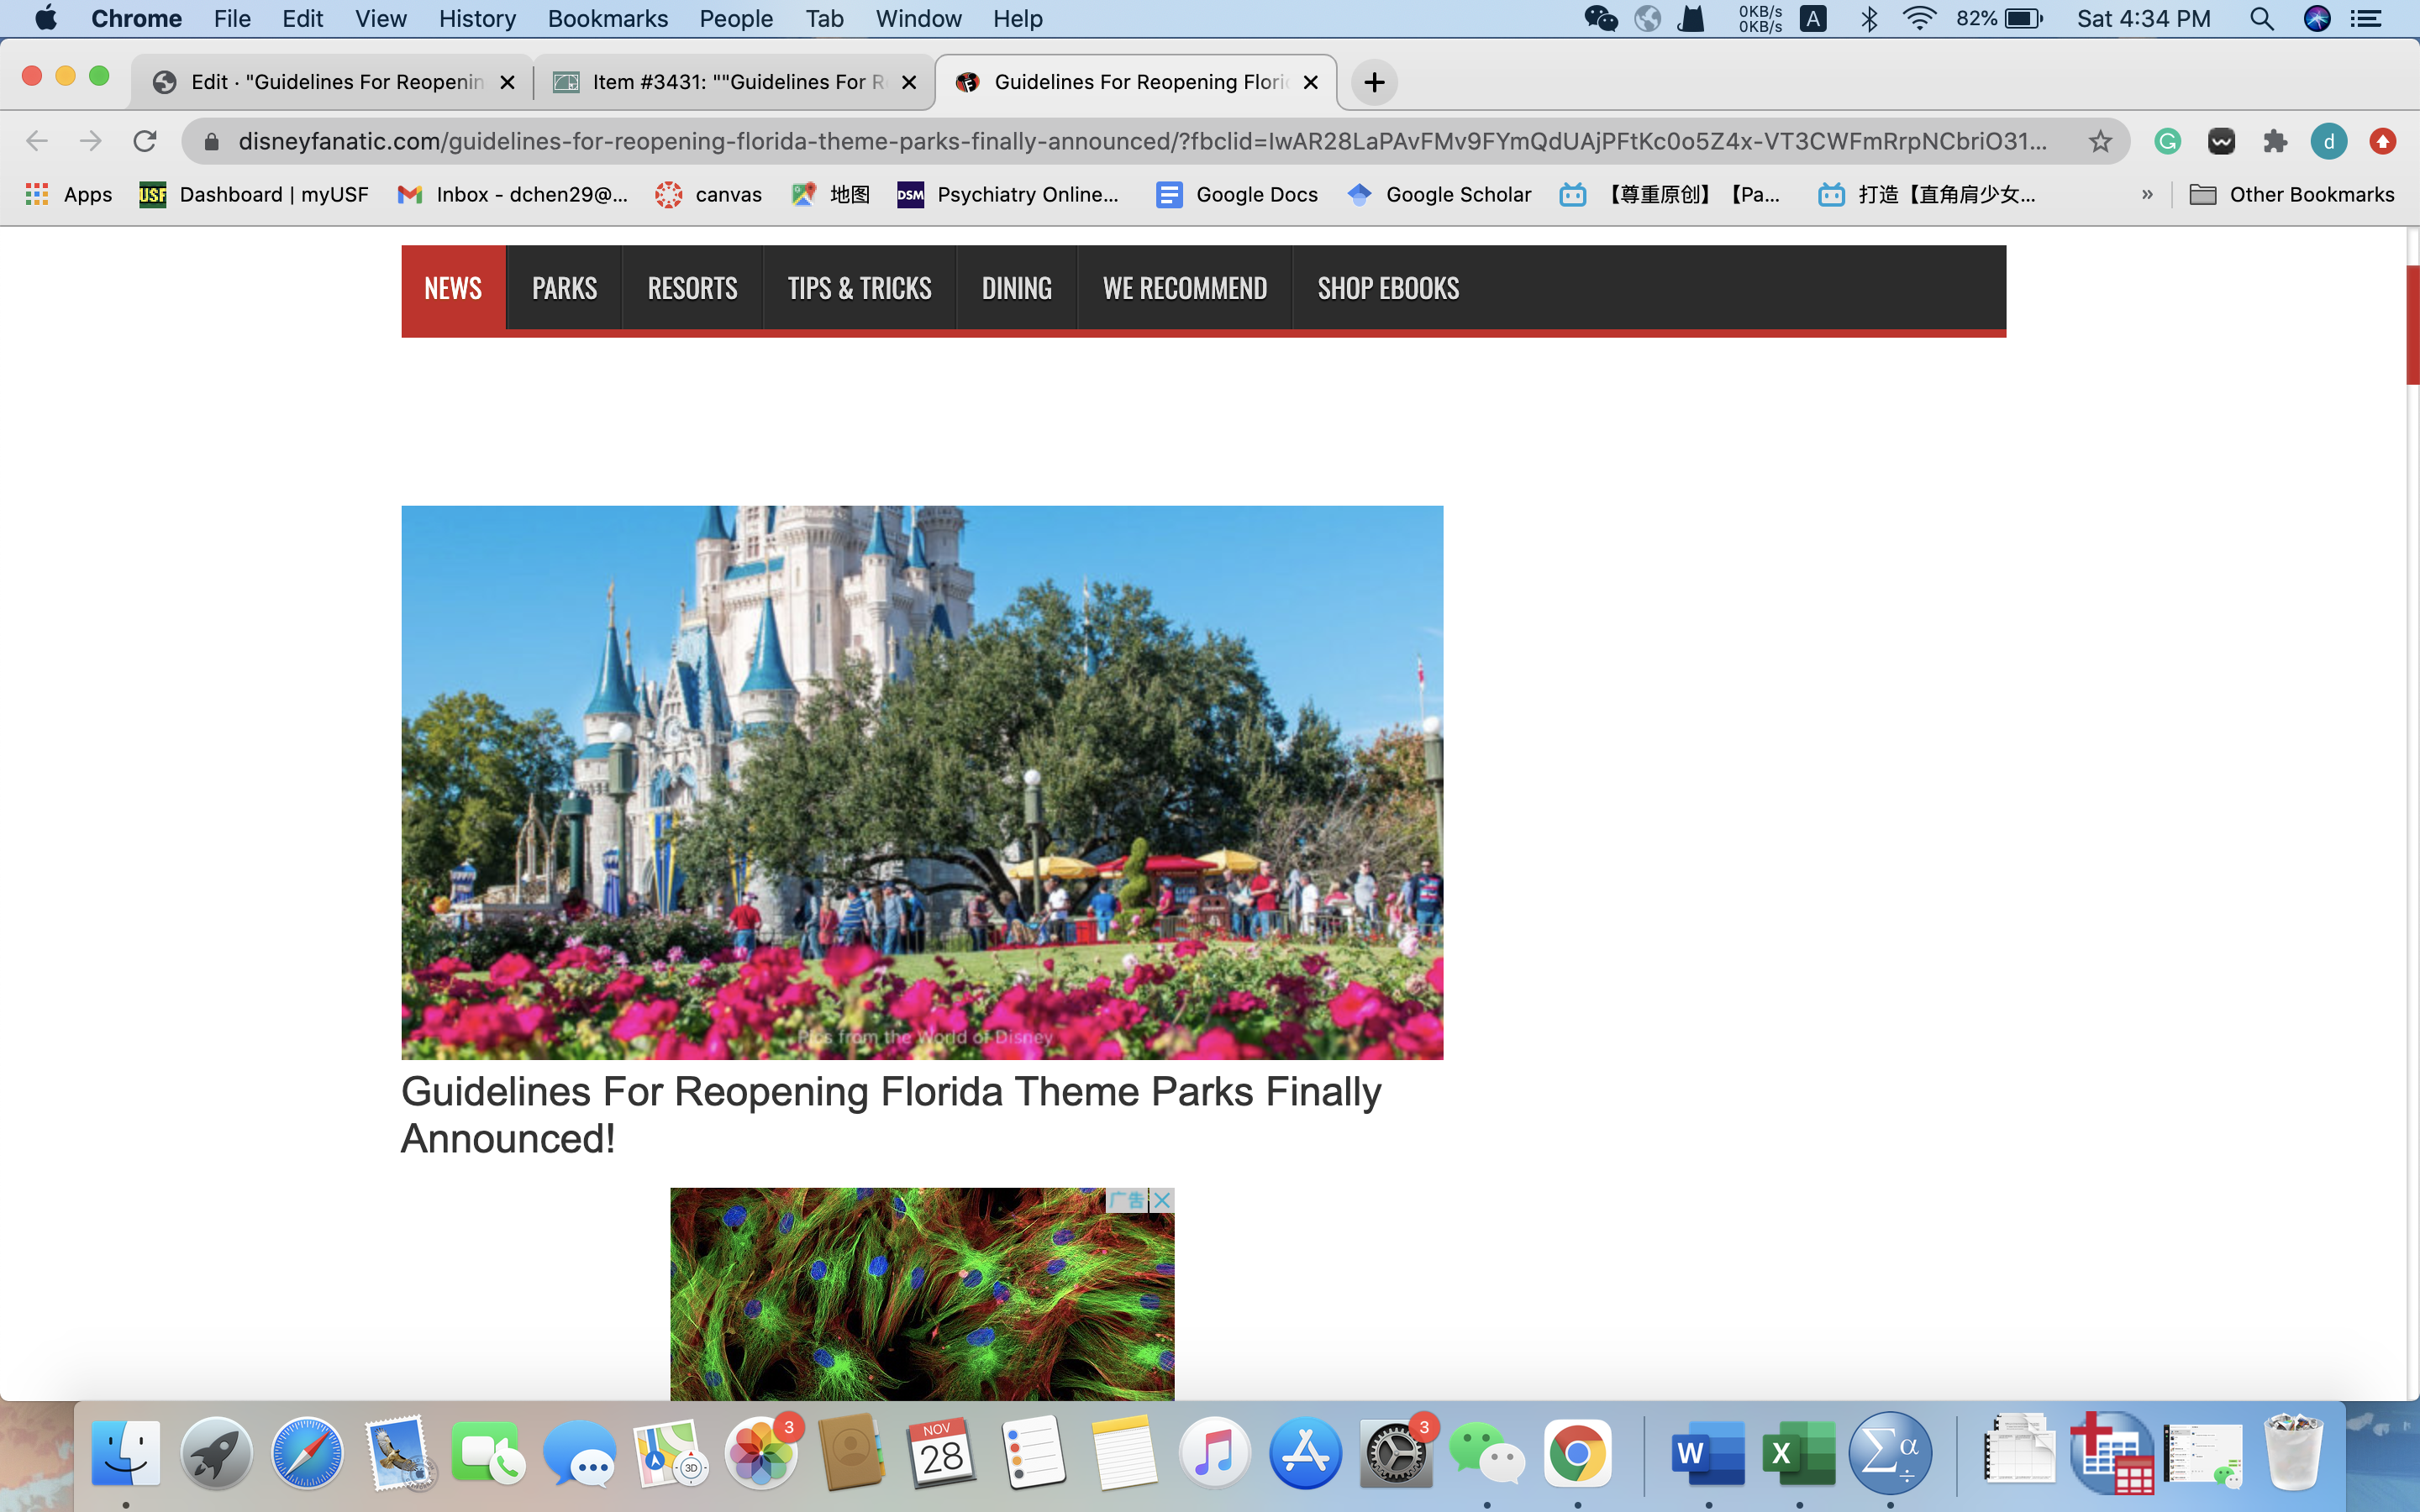The height and width of the screenshot is (1512, 2420).
Task: Bookmark this page with star icon
Action: (2099, 141)
